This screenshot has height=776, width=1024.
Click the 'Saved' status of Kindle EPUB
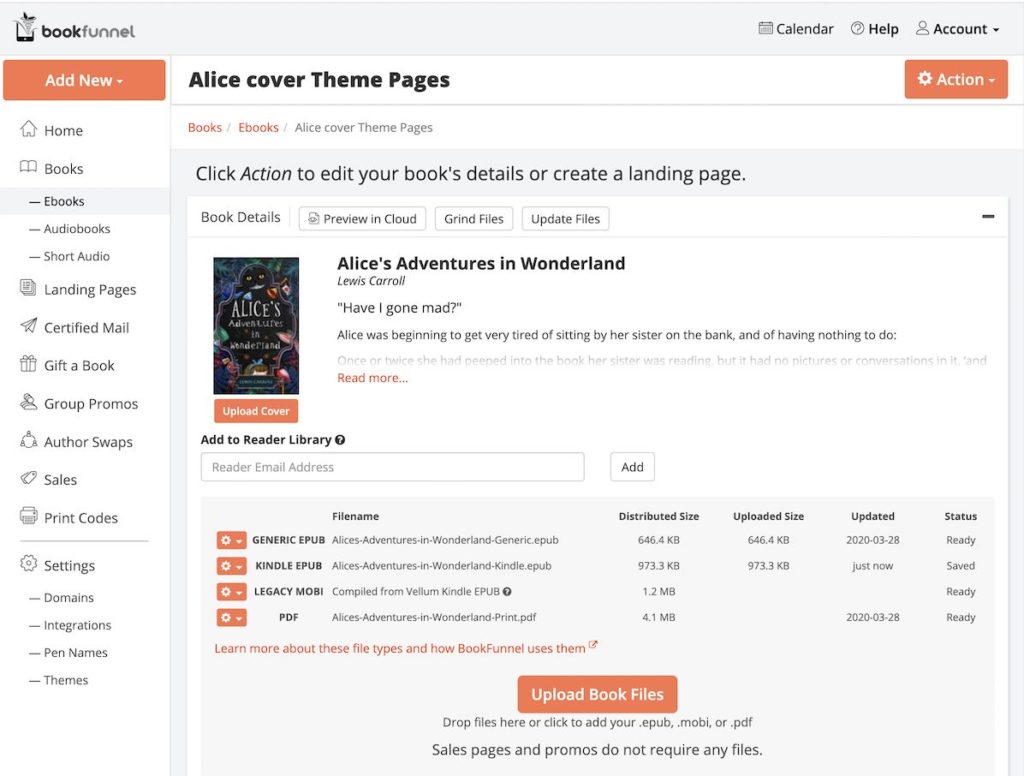[x=960, y=566]
